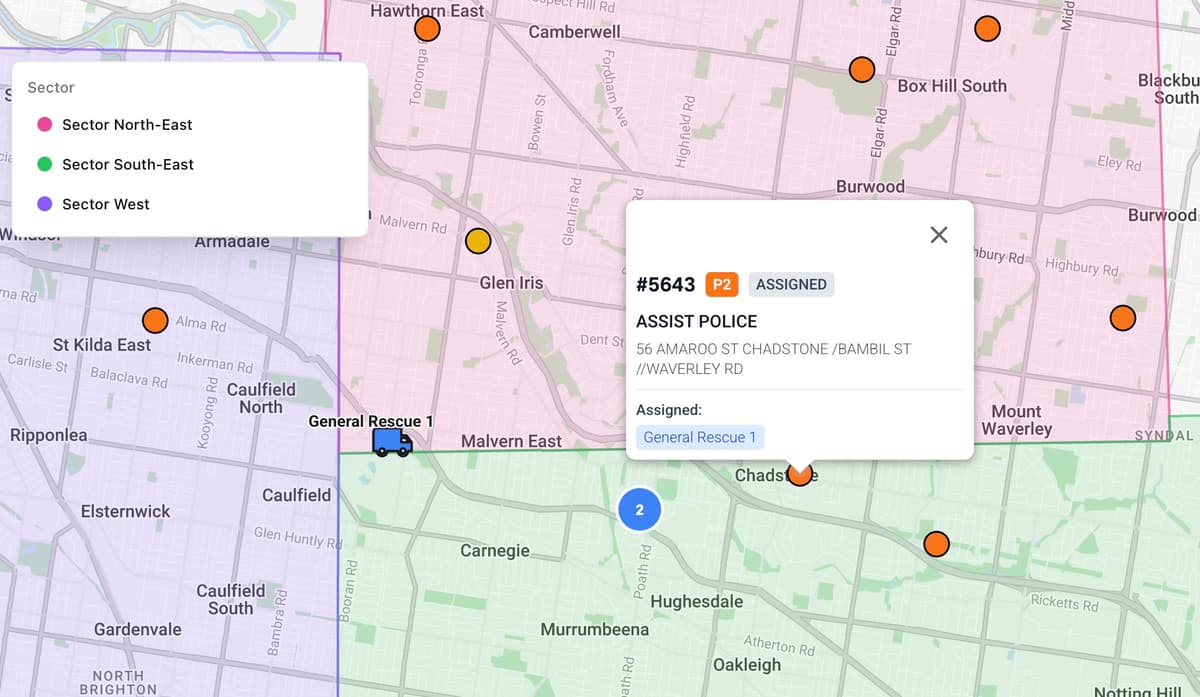Click the ASSIGNED status badge
The height and width of the screenshot is (697, 1200).
click(791, 284)
